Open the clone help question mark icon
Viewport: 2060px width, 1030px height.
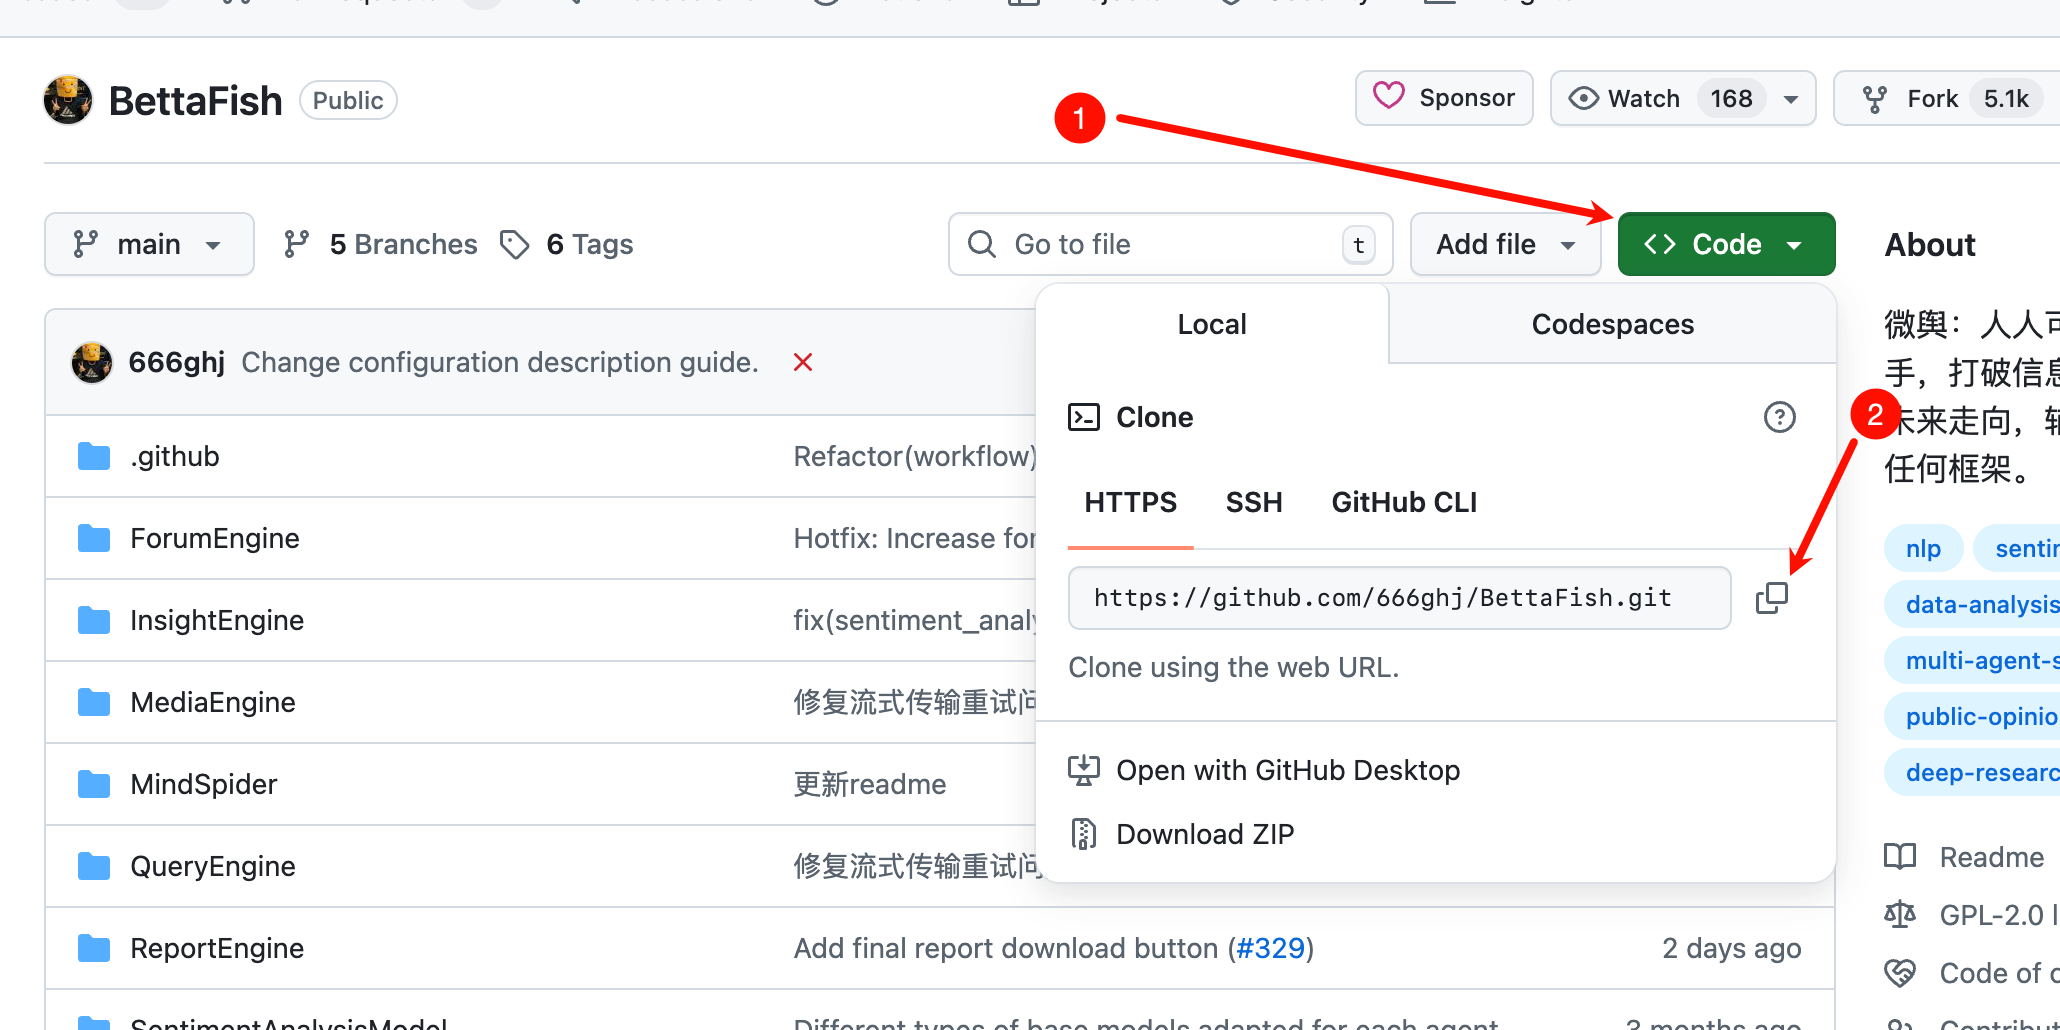point(1779,417)
